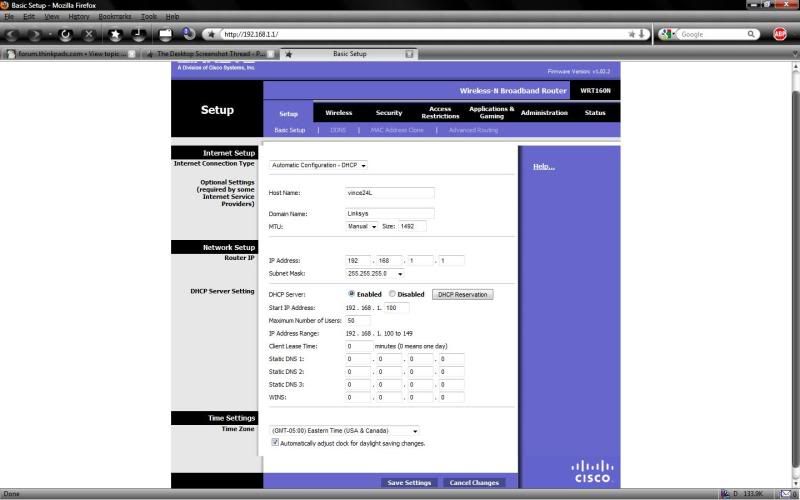The image size is (800, 500).
Task: Click the MTU Size input field
Action: pos(412,226)
